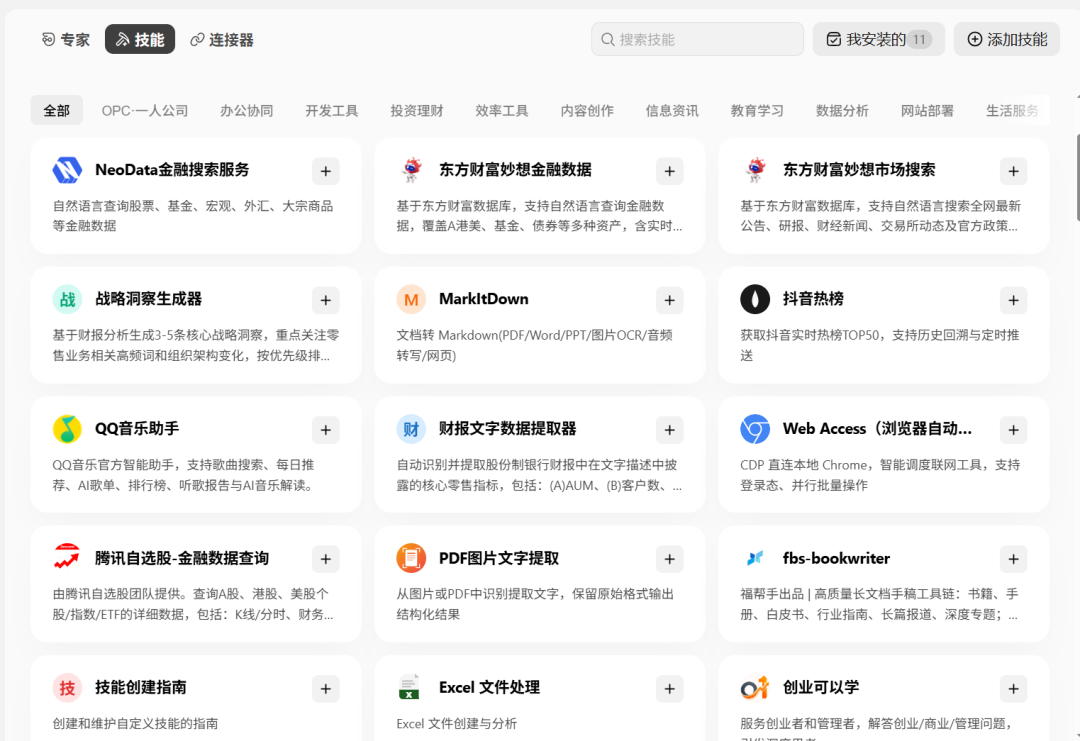Click the orange M MarkItDown icon
This screenshot has height=741, width=1080.
click(411, 299)
